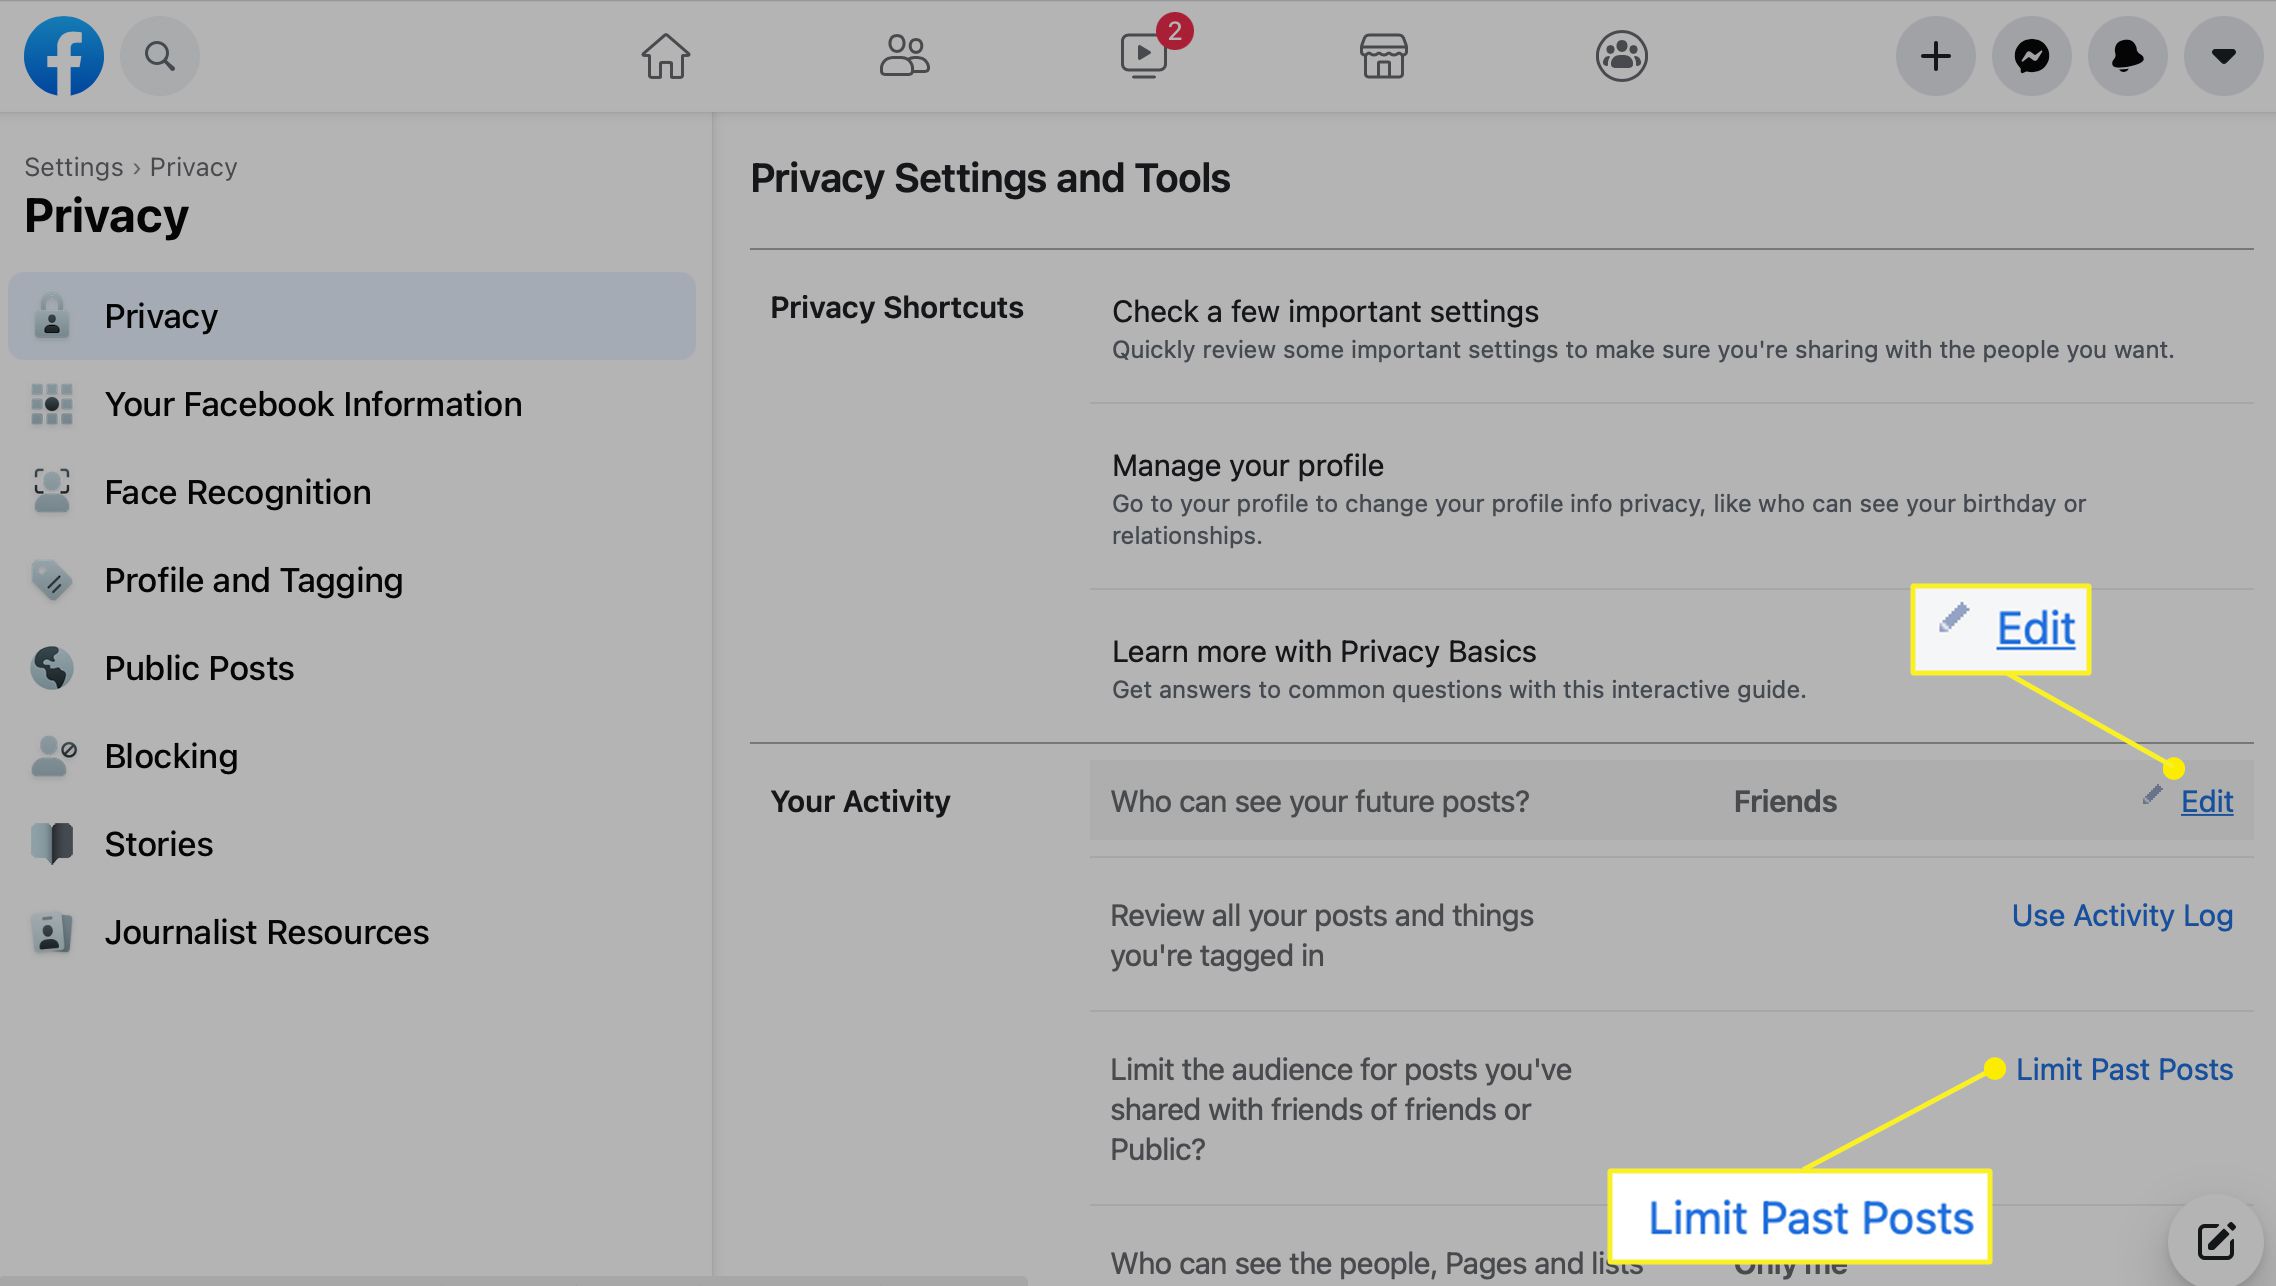
Task: Click the new message compose icon
Action: [2217, 1241]
